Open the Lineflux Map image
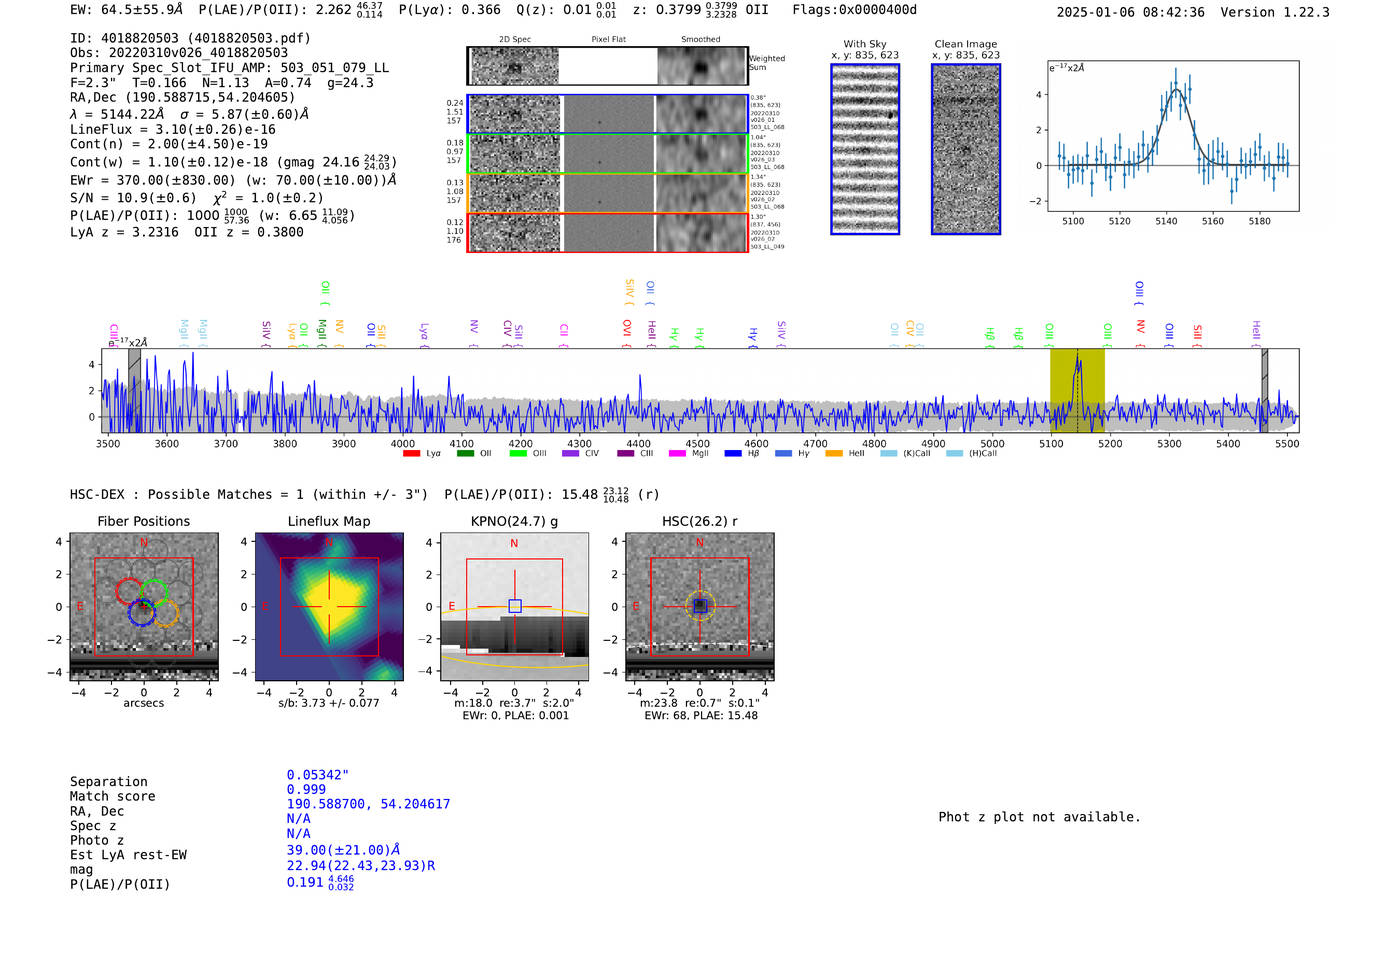Viewport: 1400px width, 953px height. pyautogui.click(x=329, y=607)
